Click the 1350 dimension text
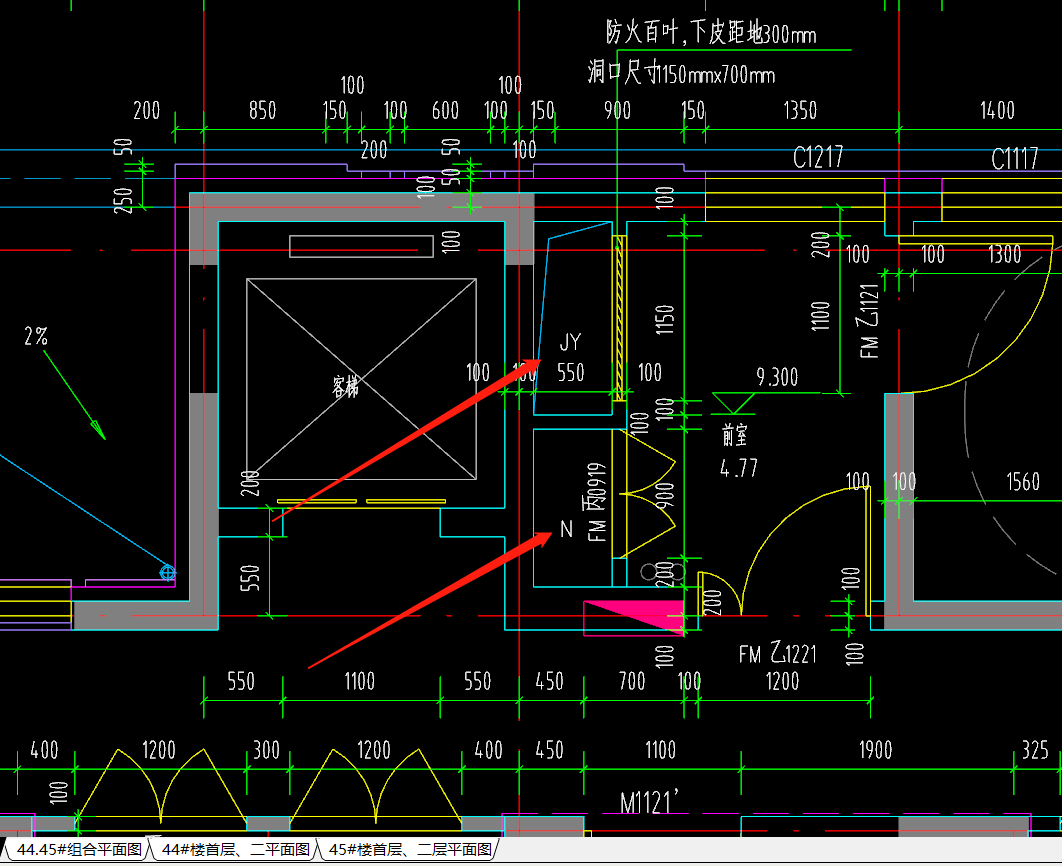Image resolution: width=1062 pixels, height=866 pixels. (x=801, y=110)
